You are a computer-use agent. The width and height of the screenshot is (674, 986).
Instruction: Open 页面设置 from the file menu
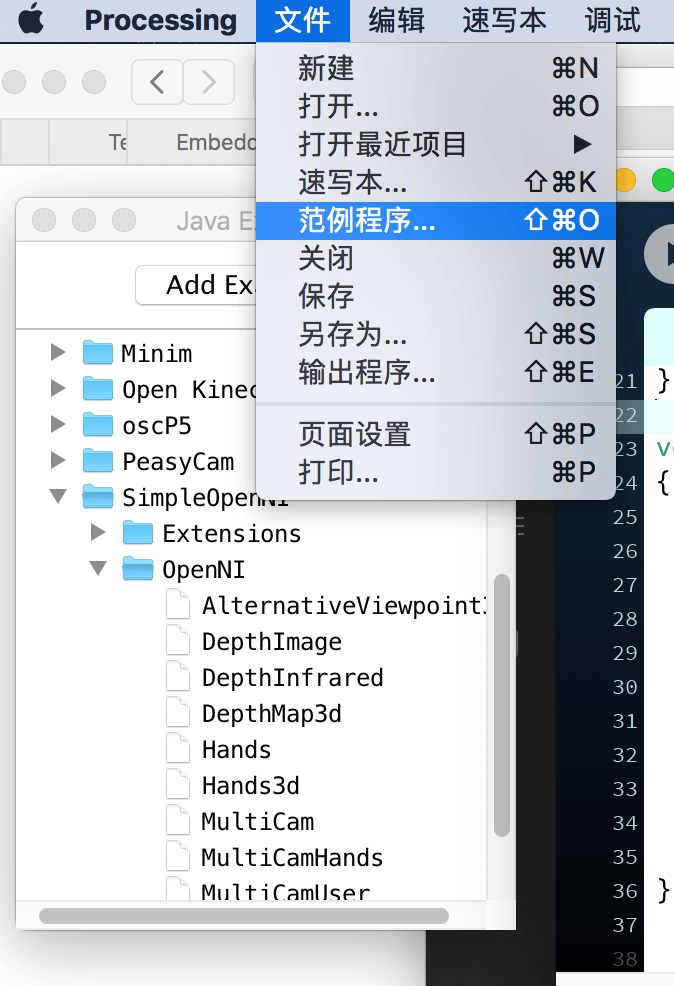436,434
